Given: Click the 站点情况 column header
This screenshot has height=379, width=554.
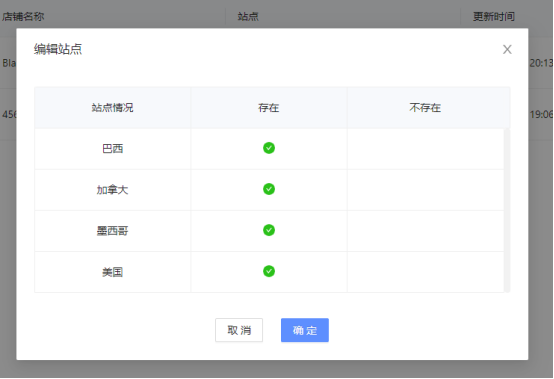Looking at the screenshot, I should tap(112, 107).
